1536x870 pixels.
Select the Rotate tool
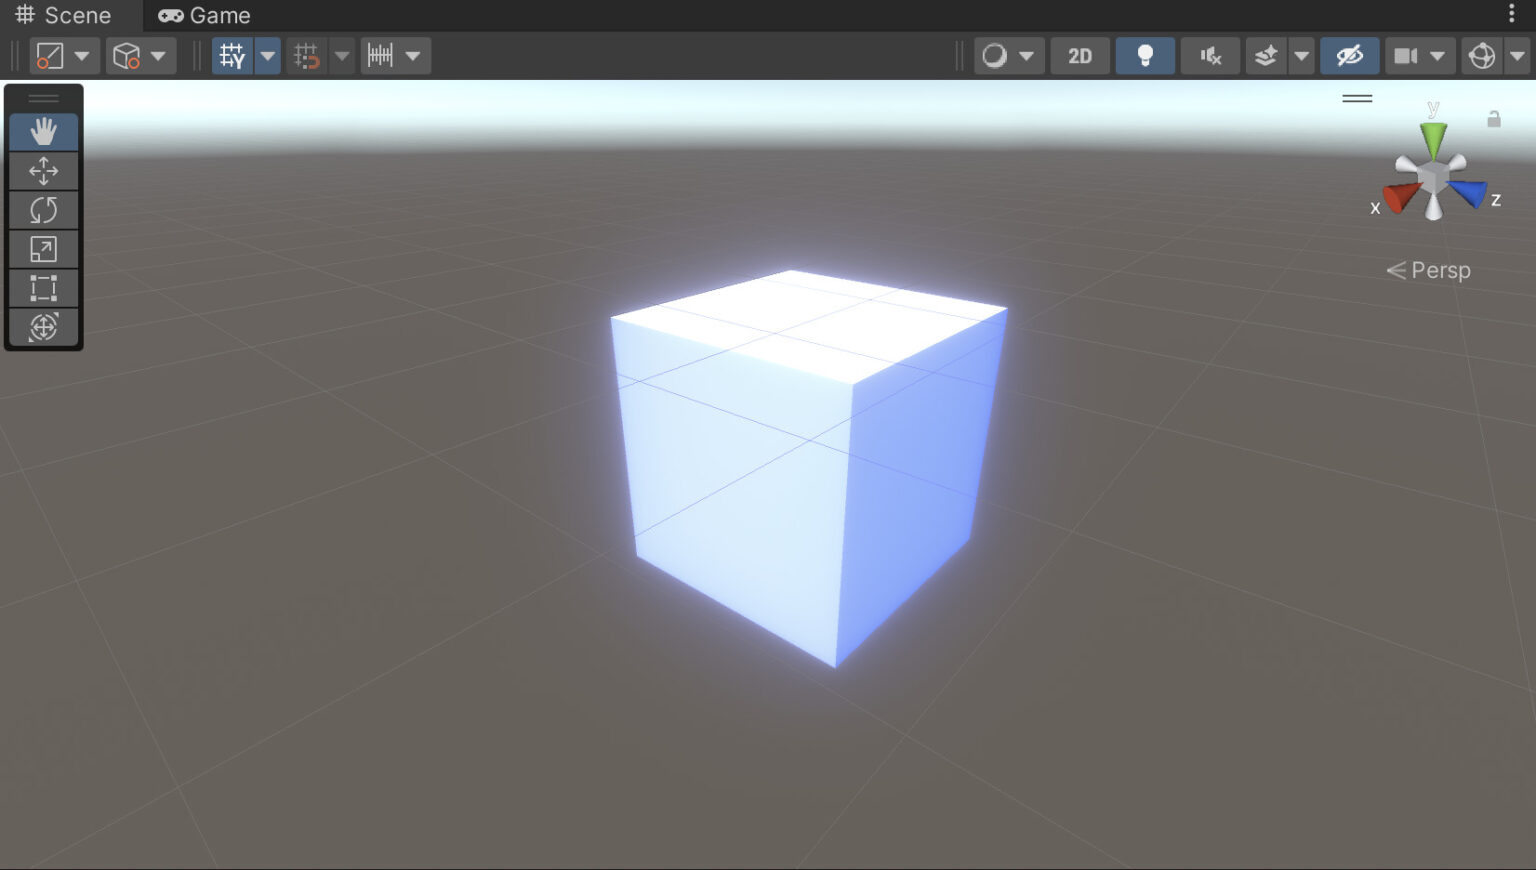(44, 210)
